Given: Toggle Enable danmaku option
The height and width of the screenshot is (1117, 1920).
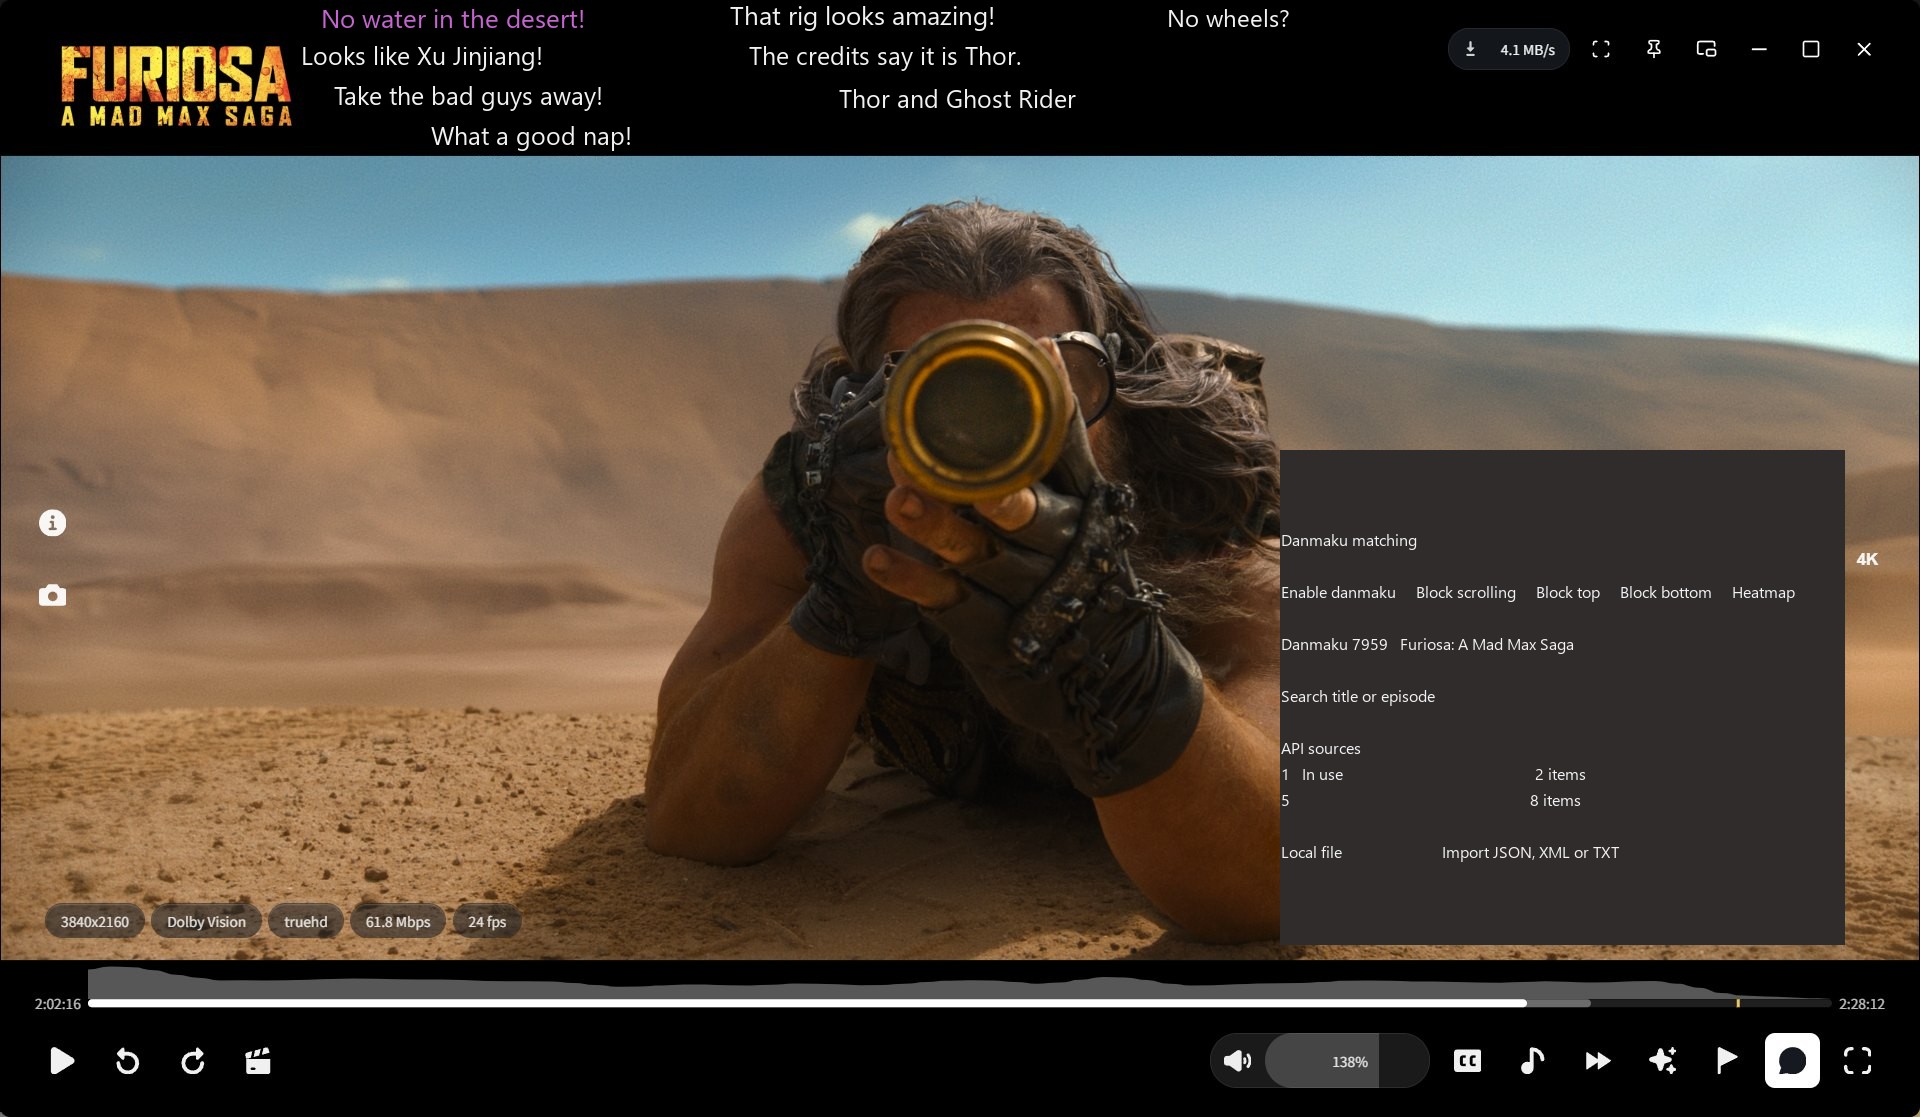Looking at the screenshot, I should pyautogui.click(x=1338, y=593).
